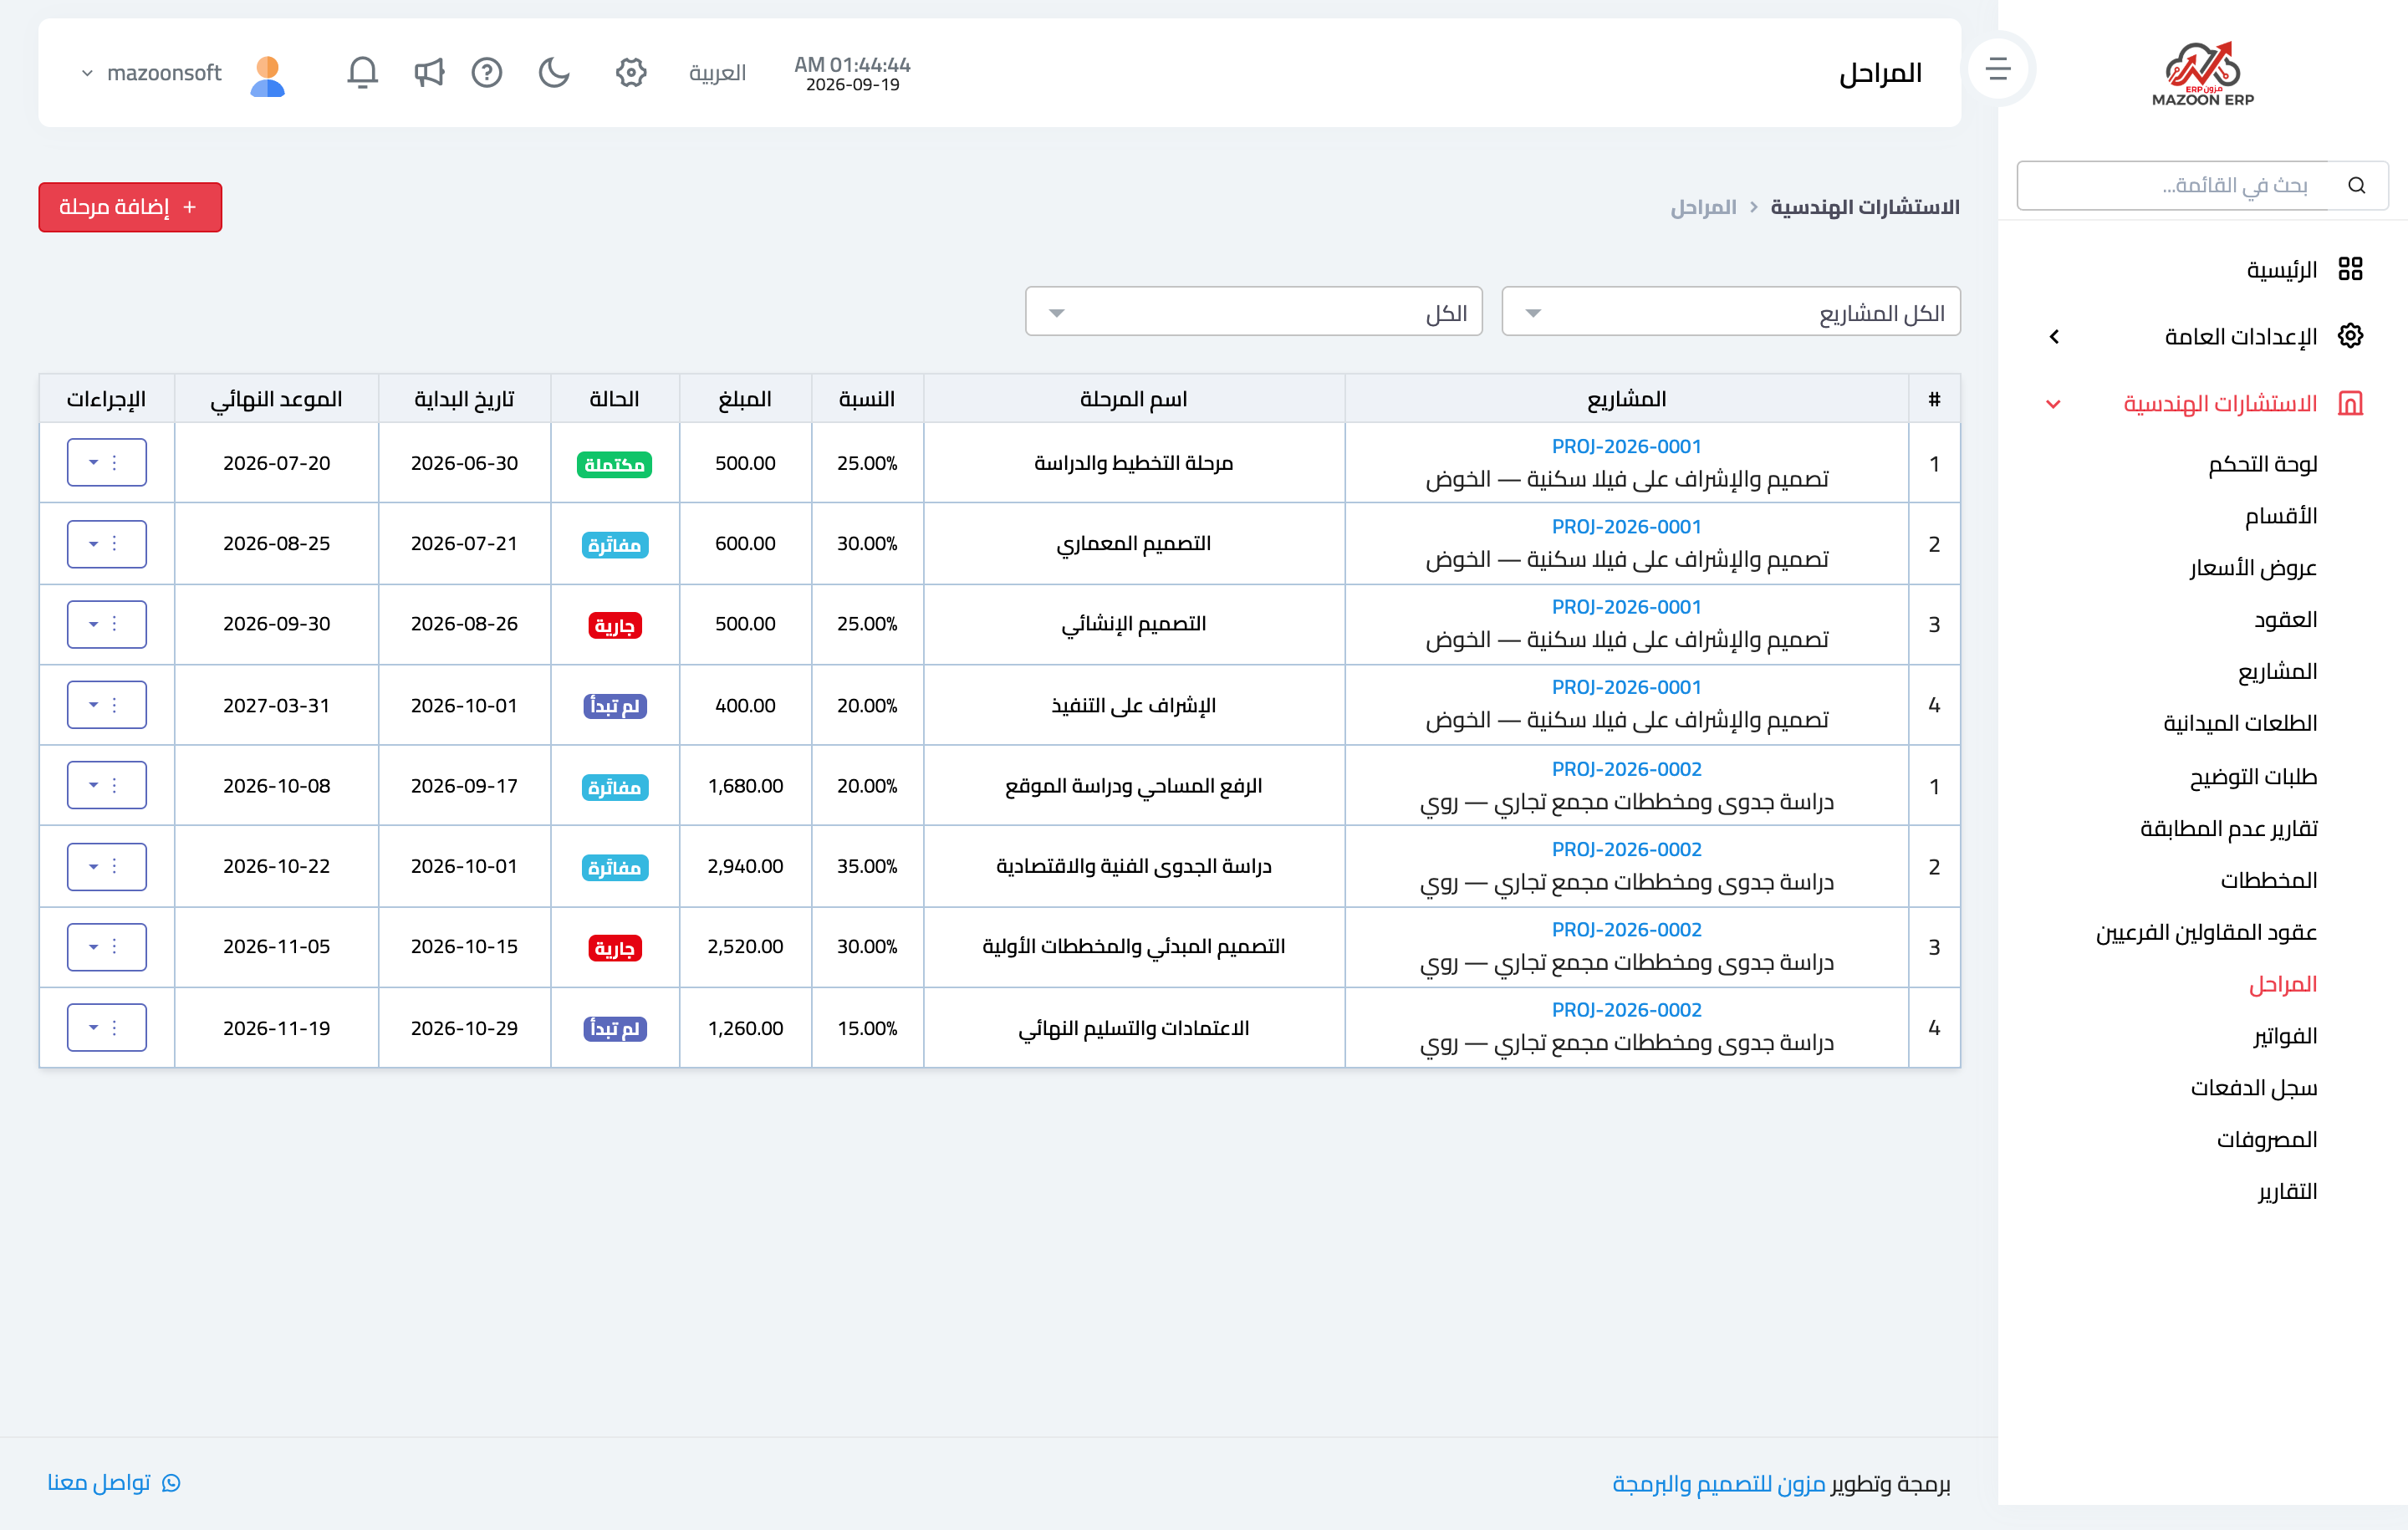Click the announcements megaphone icon
The image size is (2408, 1530).
tap(428, 72)
